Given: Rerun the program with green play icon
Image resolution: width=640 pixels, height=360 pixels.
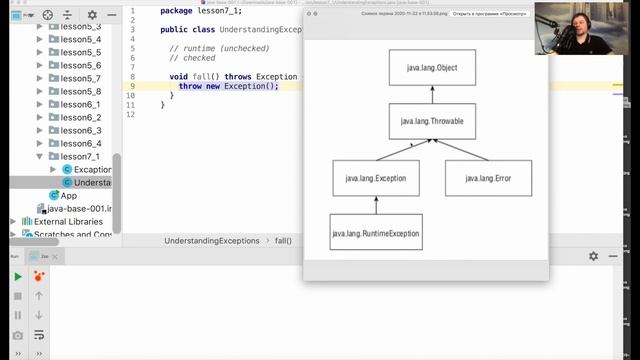Looking at the screenshot, I should coord(18,277).
